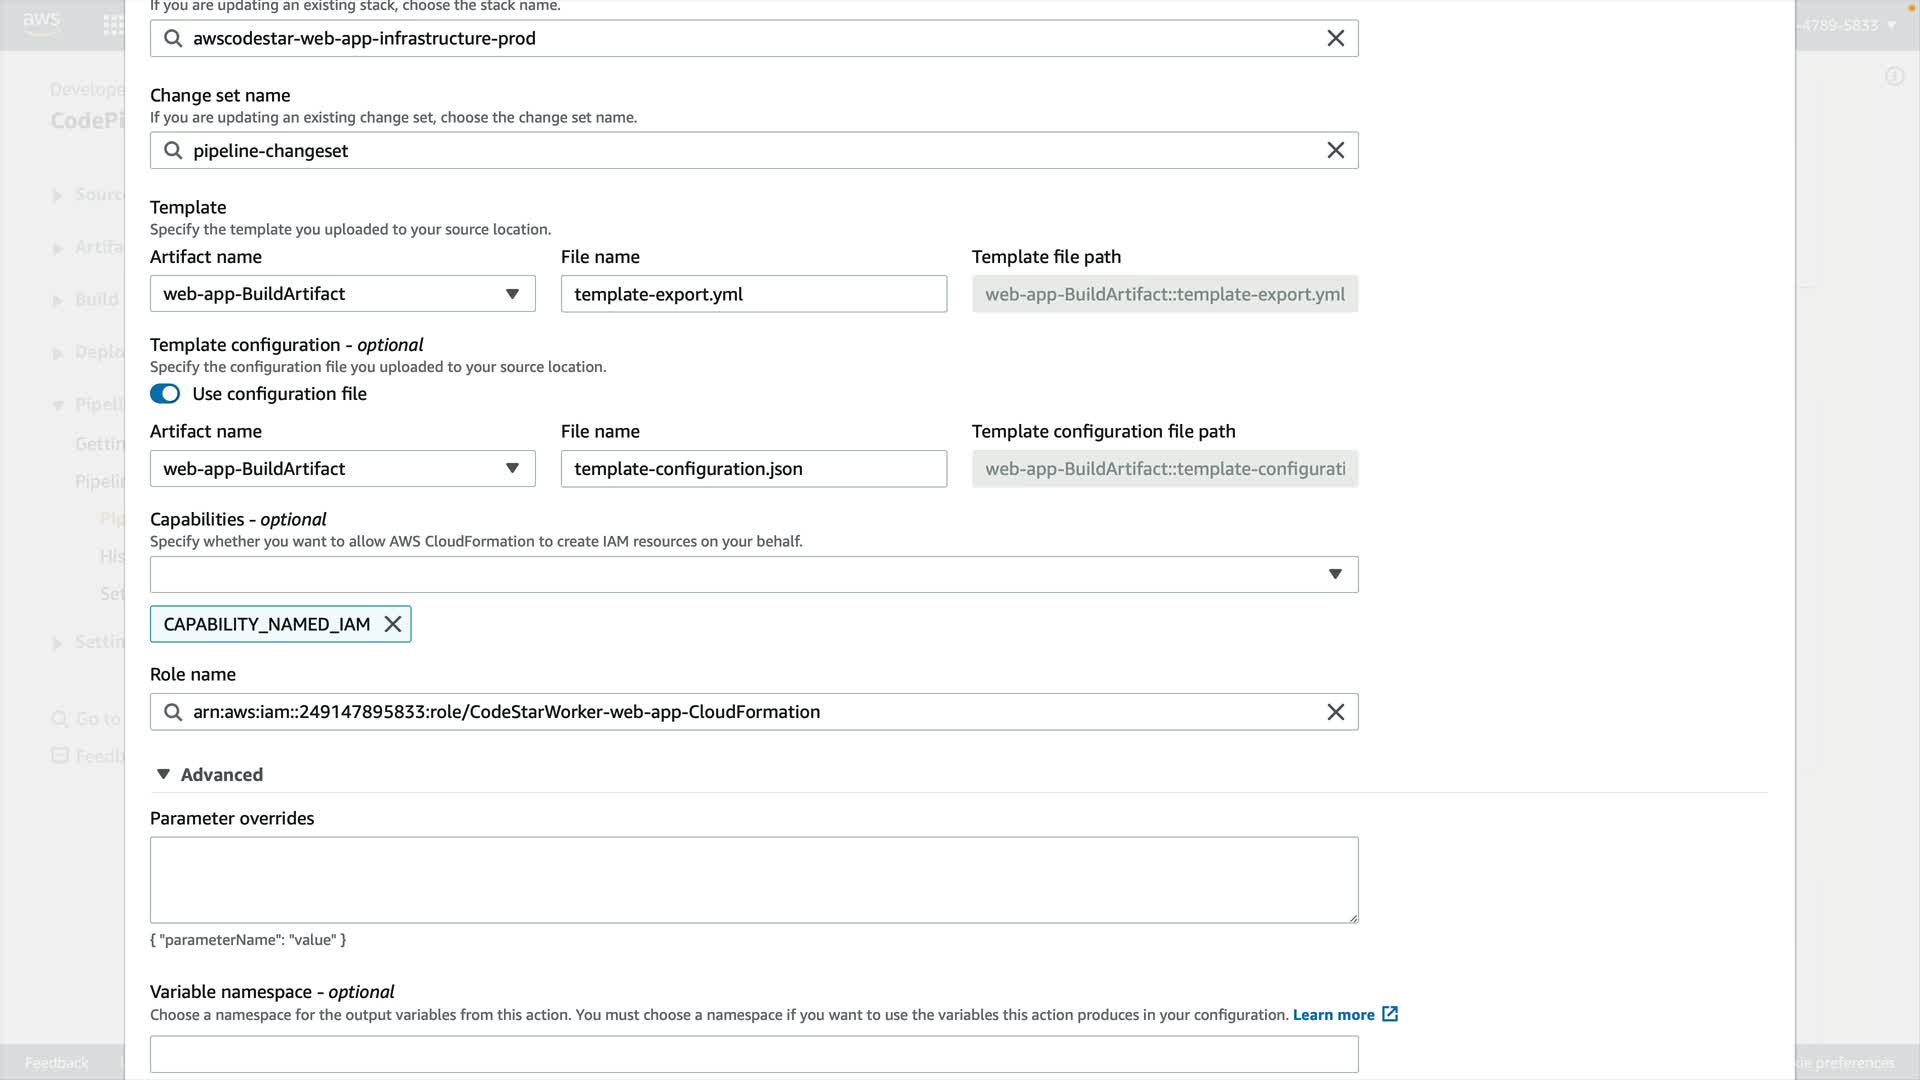Open Template configuration artifact name dropdown
Viewport: 1920px width, 1080px height.
342,469
